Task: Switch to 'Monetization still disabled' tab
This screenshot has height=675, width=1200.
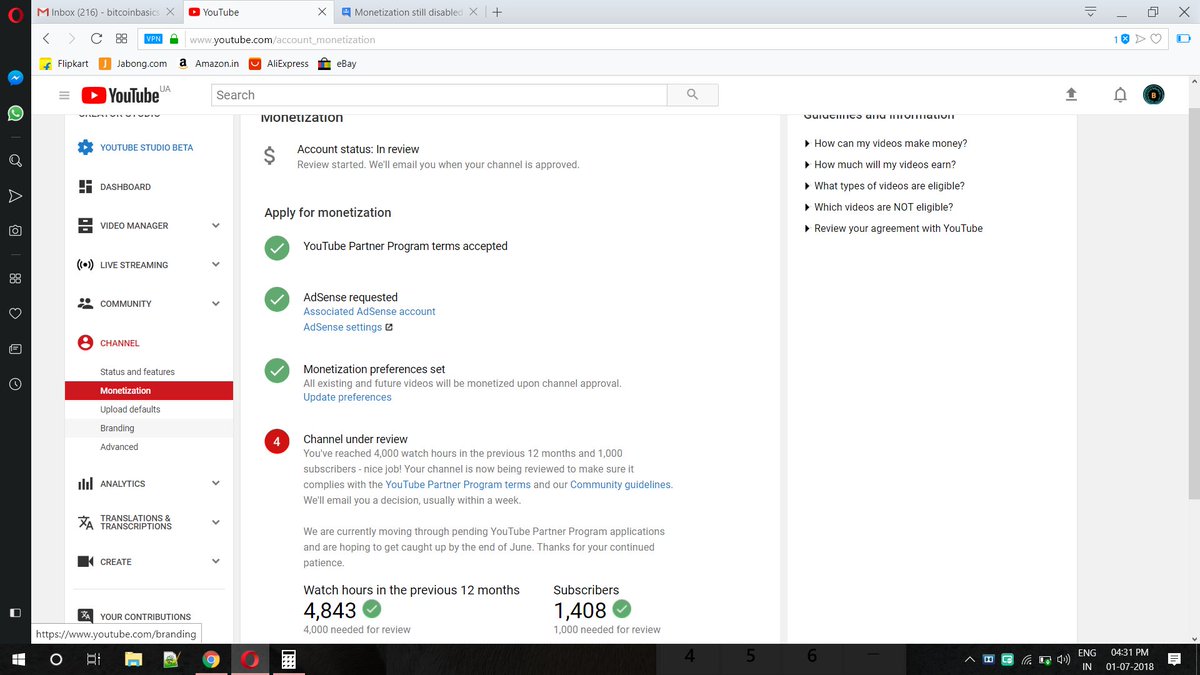Action: 407,12
